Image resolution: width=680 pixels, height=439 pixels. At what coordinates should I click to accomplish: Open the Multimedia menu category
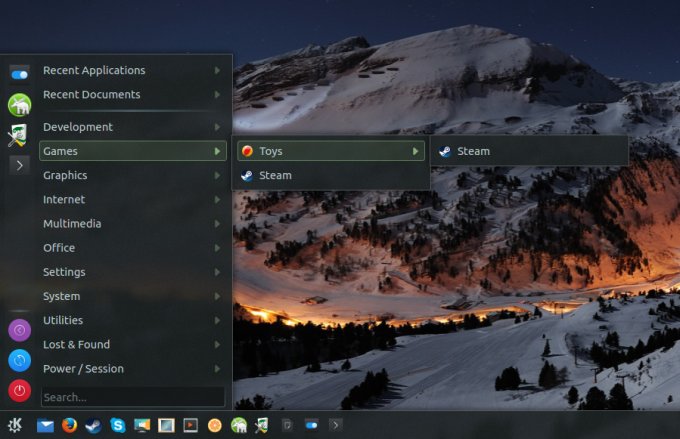[x=72, y=224]
